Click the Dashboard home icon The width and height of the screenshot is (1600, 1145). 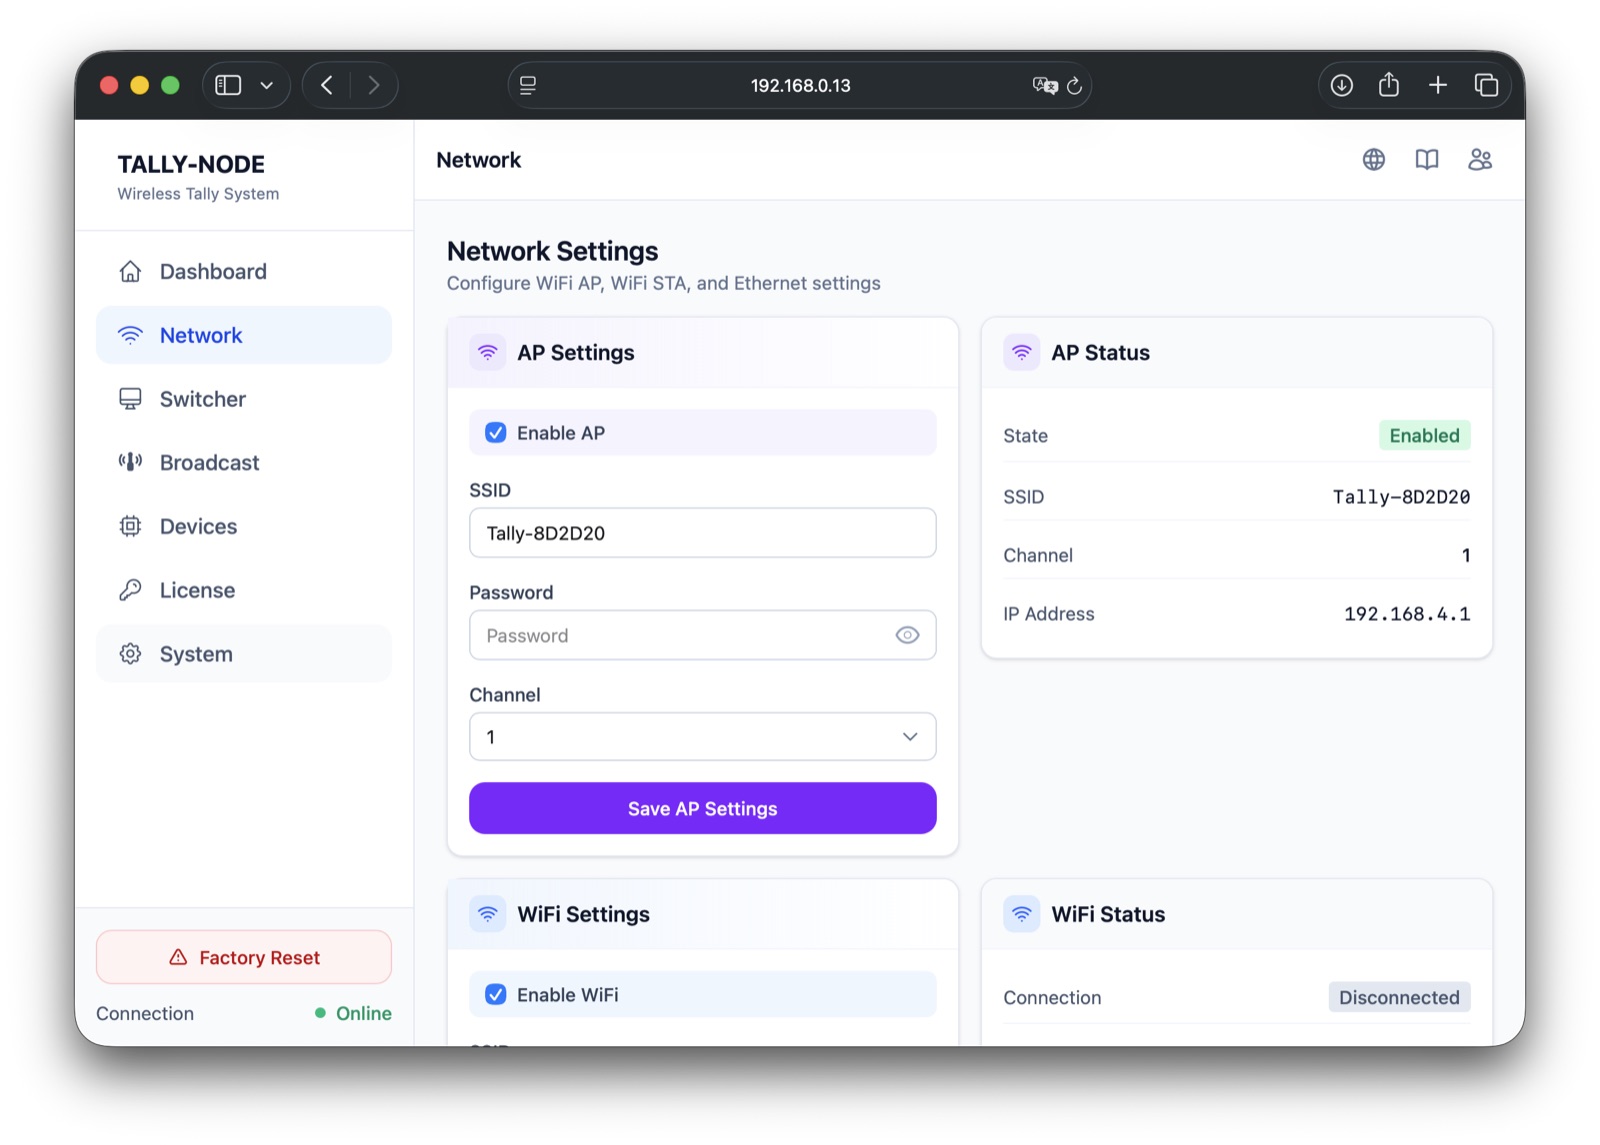pos(130,271)
